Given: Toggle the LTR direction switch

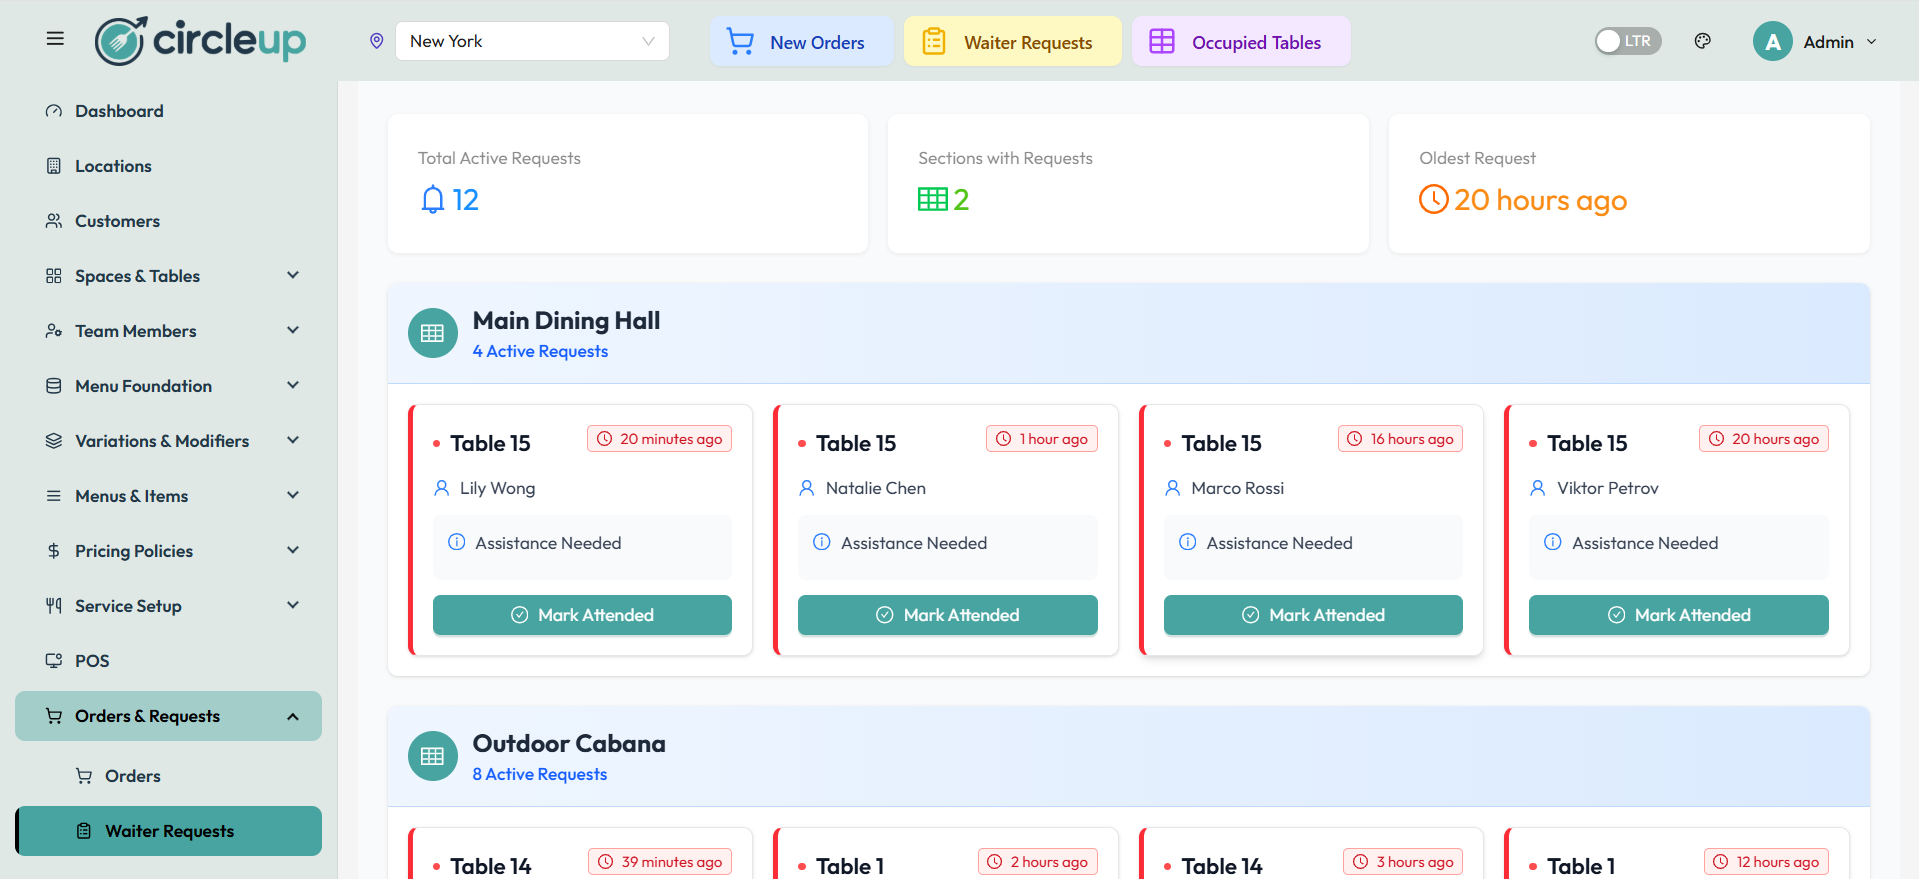Looking at the screenshot, I should click(x=1628, y=41).
